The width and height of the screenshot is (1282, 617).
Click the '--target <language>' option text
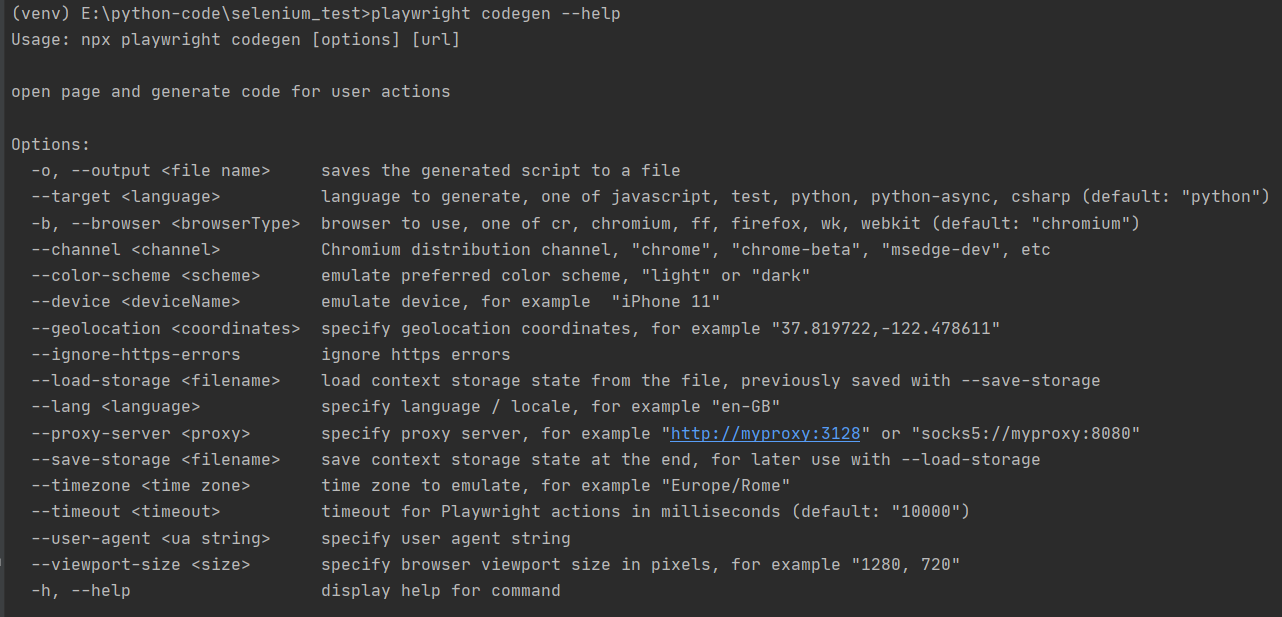[125, 196]
